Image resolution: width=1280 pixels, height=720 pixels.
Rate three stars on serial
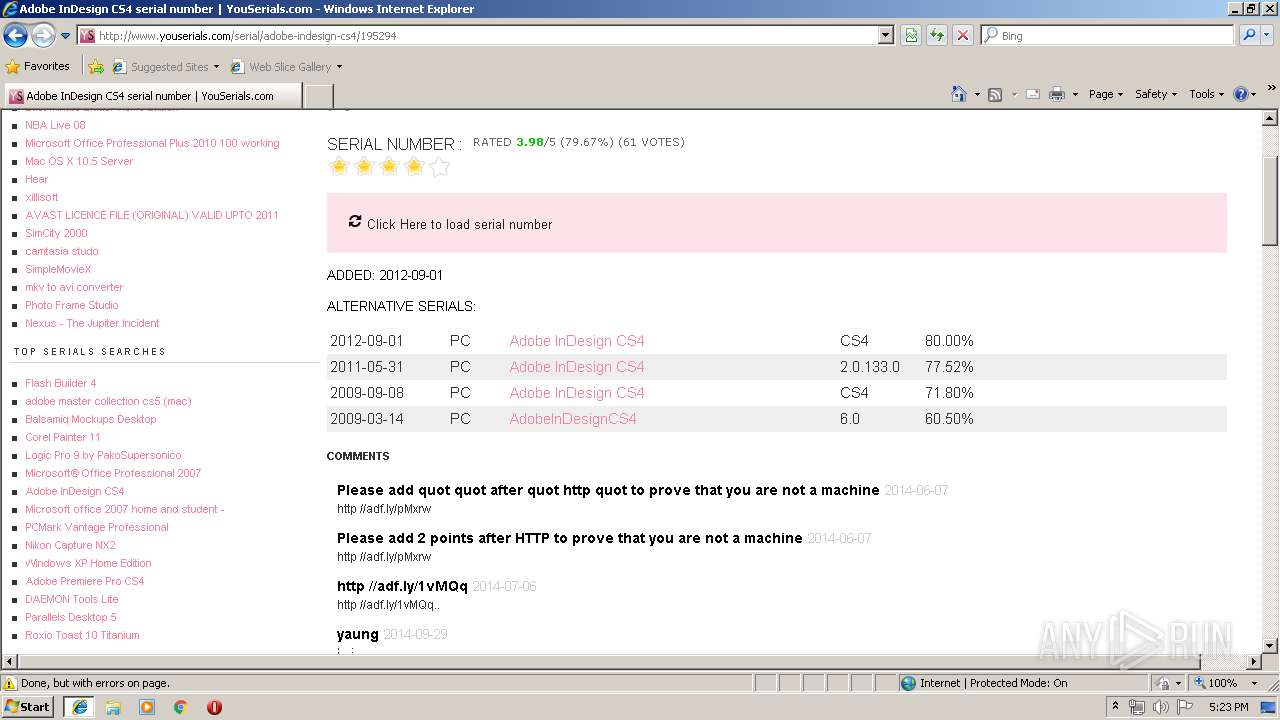coord(389,166)
